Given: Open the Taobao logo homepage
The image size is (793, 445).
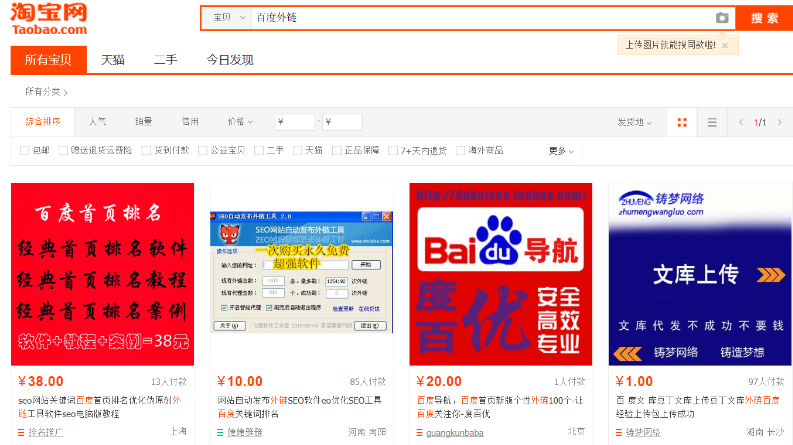Looking at the screenshot, I should tap(49, 19).
